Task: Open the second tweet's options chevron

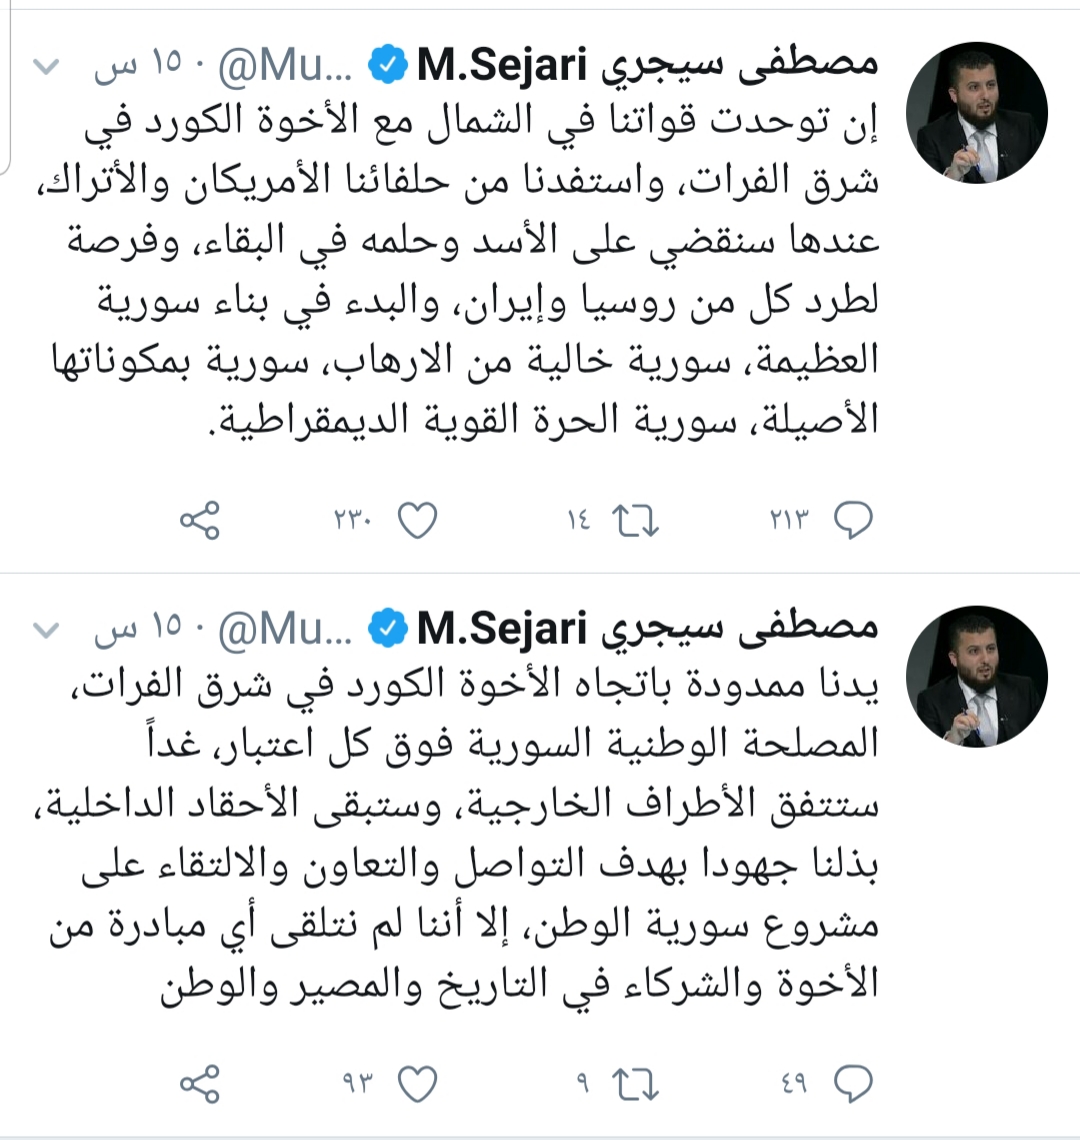Action: [47, 630]
